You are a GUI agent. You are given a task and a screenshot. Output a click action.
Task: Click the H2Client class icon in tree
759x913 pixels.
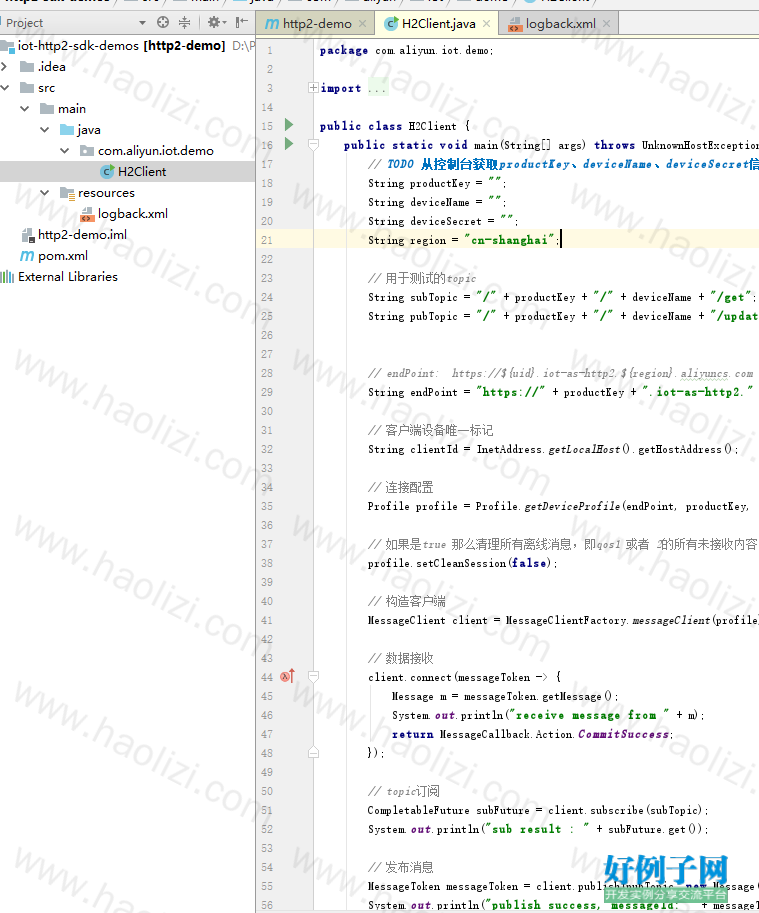point(107,172)
